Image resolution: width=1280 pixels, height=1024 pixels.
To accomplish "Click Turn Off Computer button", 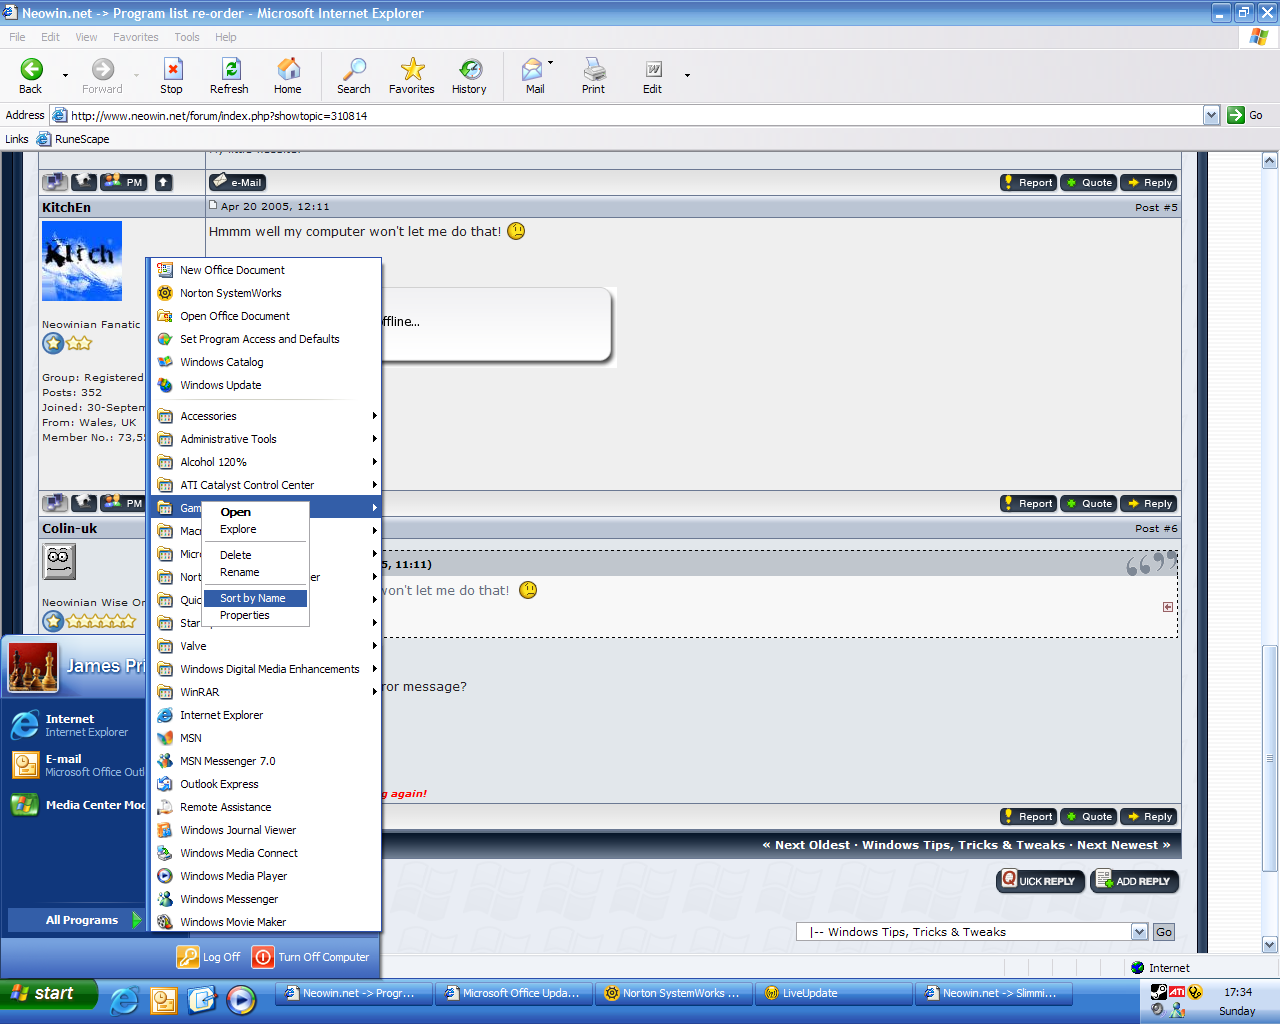I will [x=311, y=957].
